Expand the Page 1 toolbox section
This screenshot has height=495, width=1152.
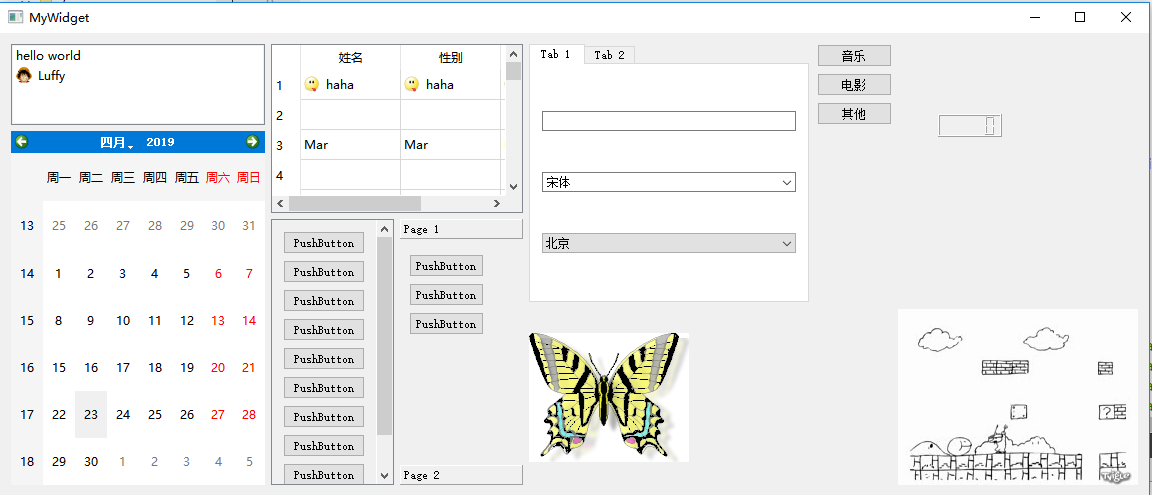pyautogui.click(x=461, y=229)
